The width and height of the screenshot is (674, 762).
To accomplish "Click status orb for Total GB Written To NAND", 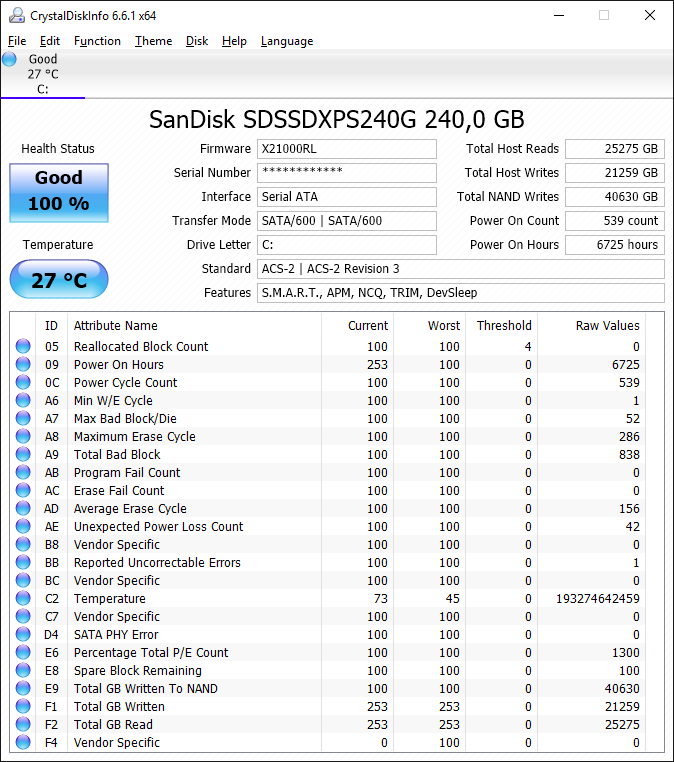I will tap(23, 688).
